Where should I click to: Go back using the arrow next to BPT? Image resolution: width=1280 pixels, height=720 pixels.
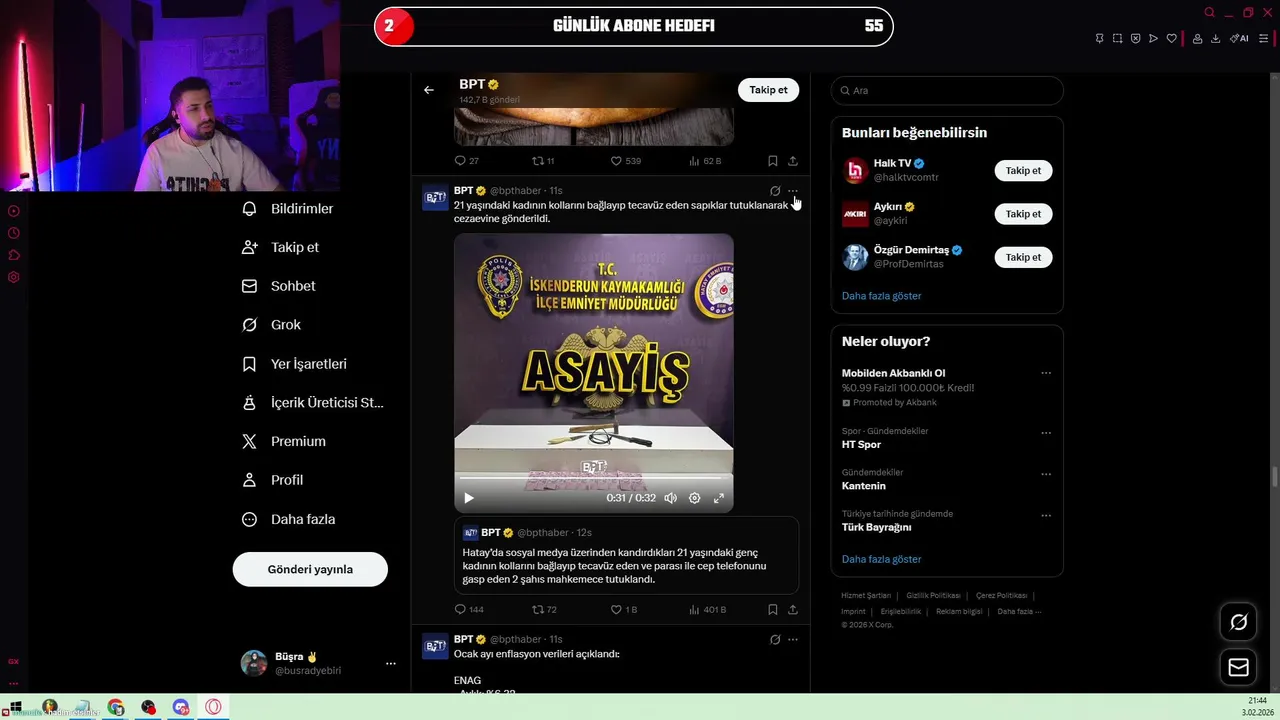pyautogui.click(x=429, y=90)
